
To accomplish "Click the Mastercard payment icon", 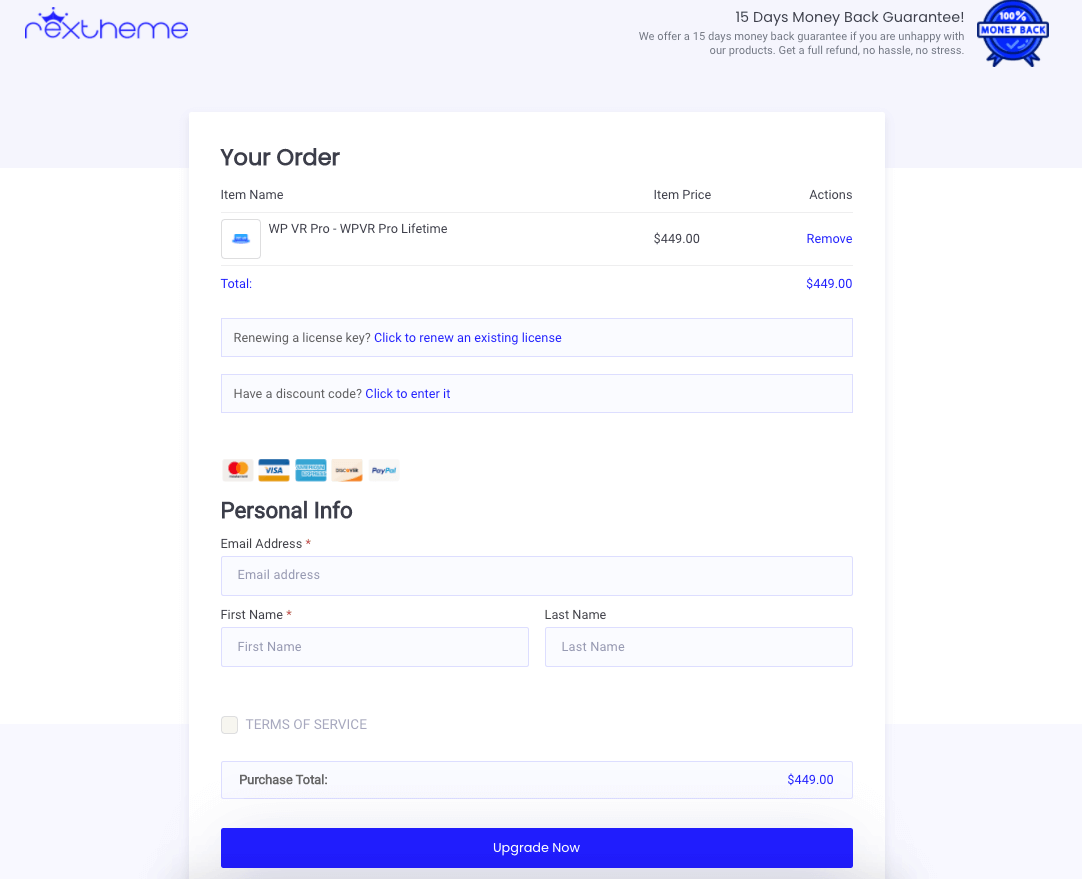I will 238,471.
